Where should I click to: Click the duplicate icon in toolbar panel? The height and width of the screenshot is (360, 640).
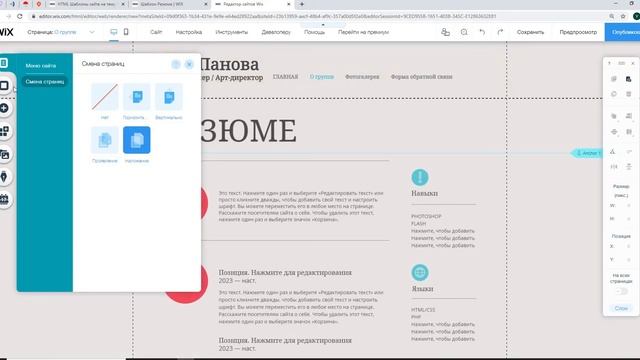(613, 94)
